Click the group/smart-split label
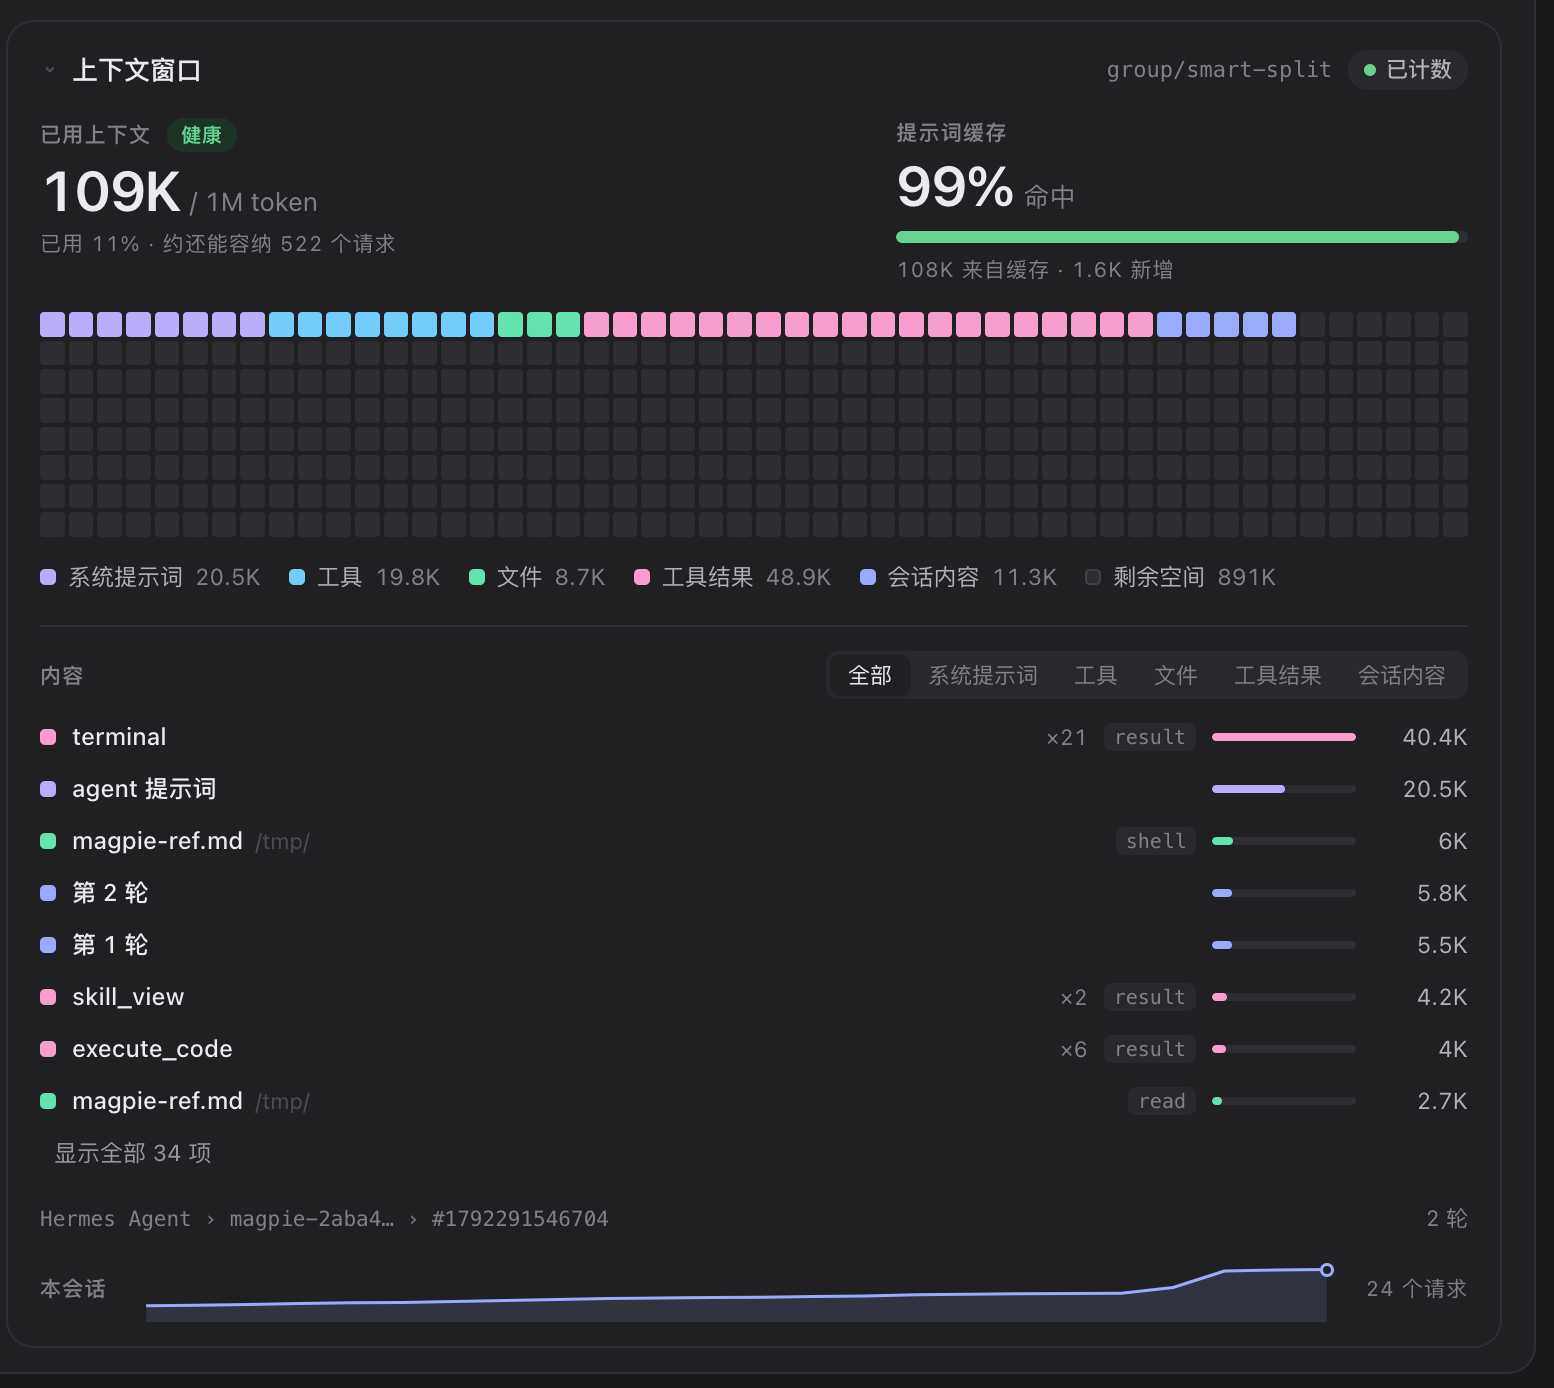The width and height of the screenshot is (1554, 1388). tap(1219, 70)
